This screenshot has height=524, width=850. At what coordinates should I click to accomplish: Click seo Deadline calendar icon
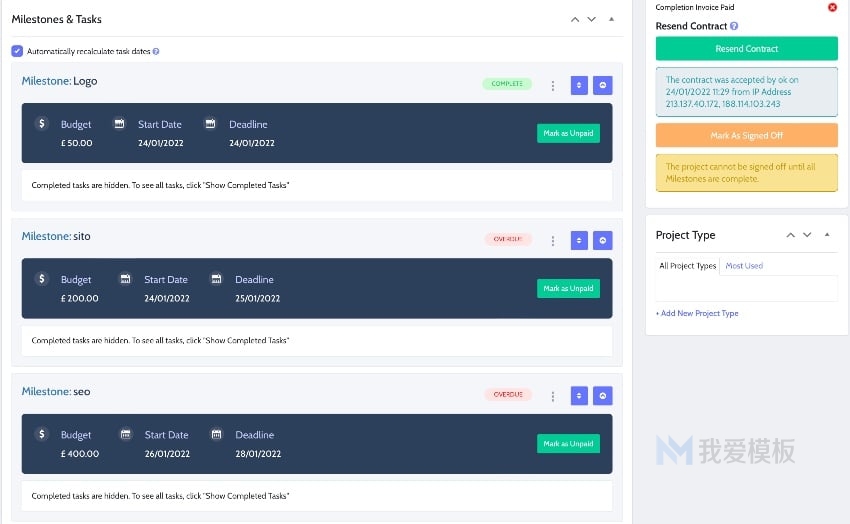216,434
